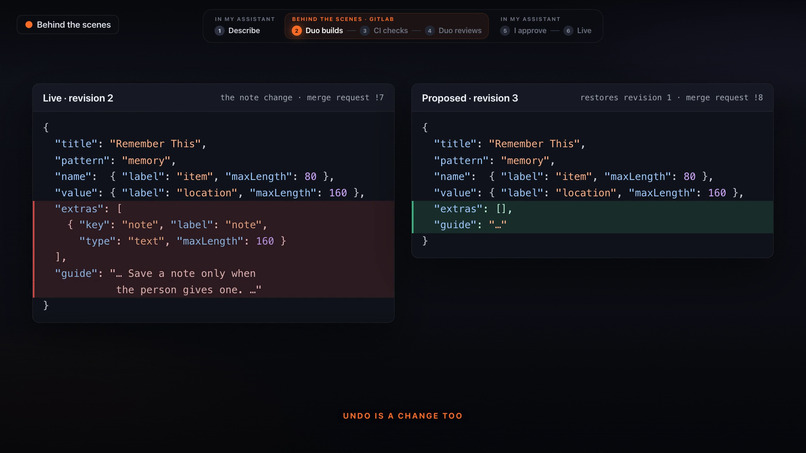Click the step number 4 circle
Screen dimensions: 806x453
pos(430,30)
